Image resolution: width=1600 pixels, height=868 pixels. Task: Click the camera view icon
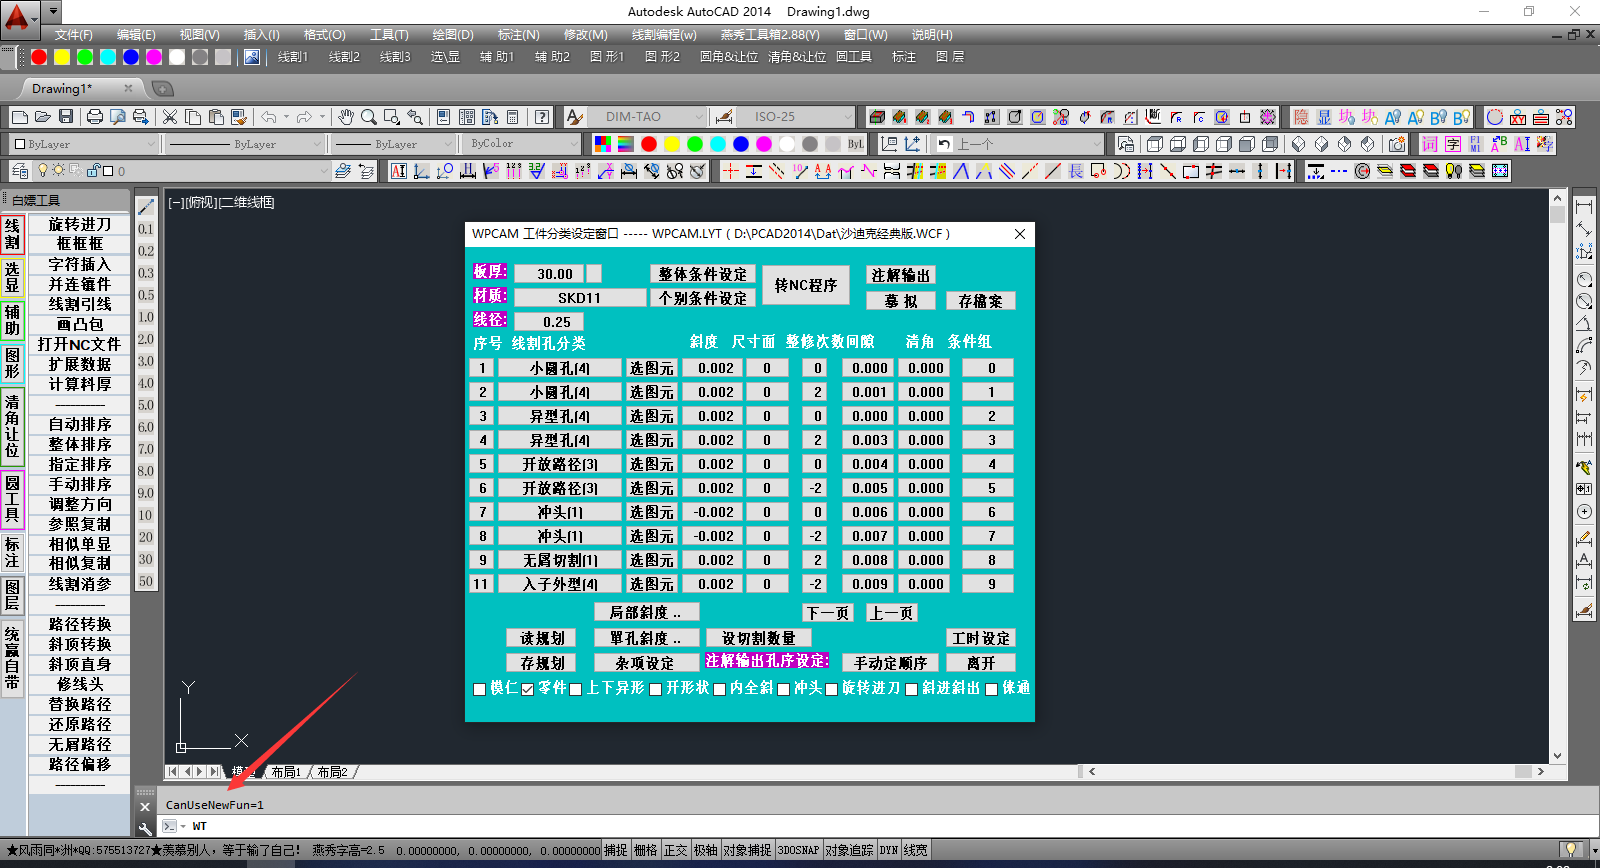[1397, 144]
